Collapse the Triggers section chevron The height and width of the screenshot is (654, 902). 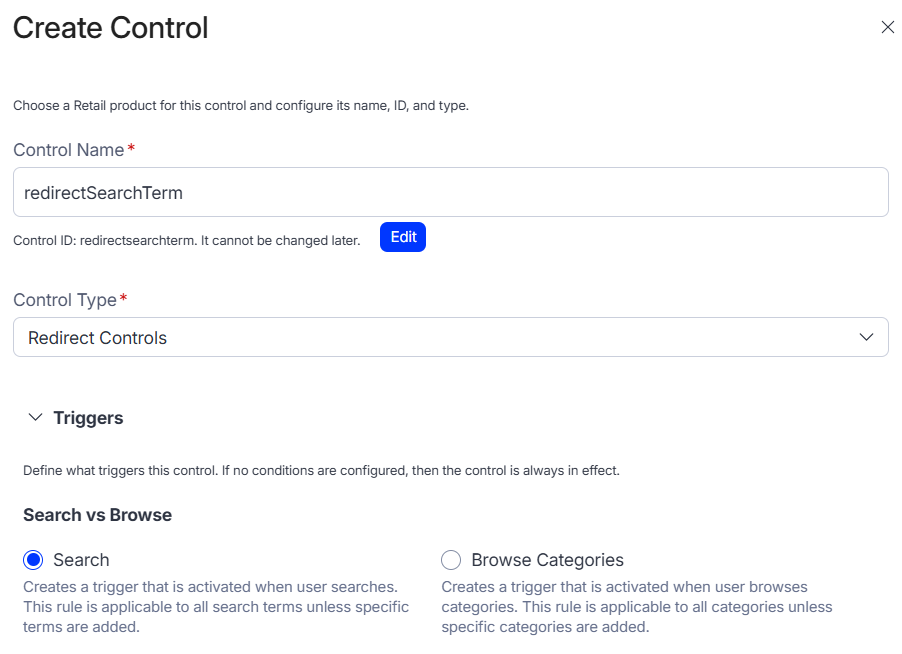click(x=35, y=418)
